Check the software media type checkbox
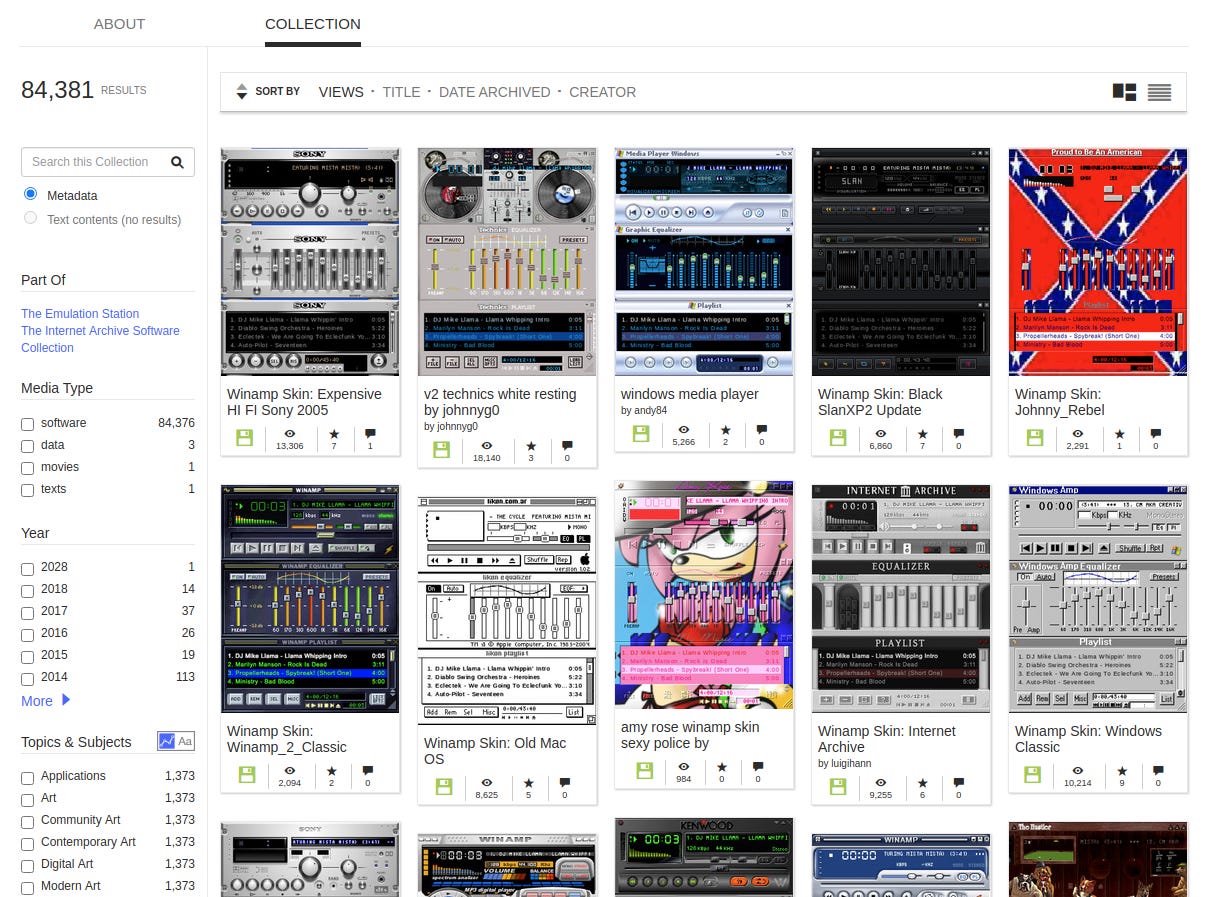Viewport: 1217px width, 897px height. pos(27,424)
